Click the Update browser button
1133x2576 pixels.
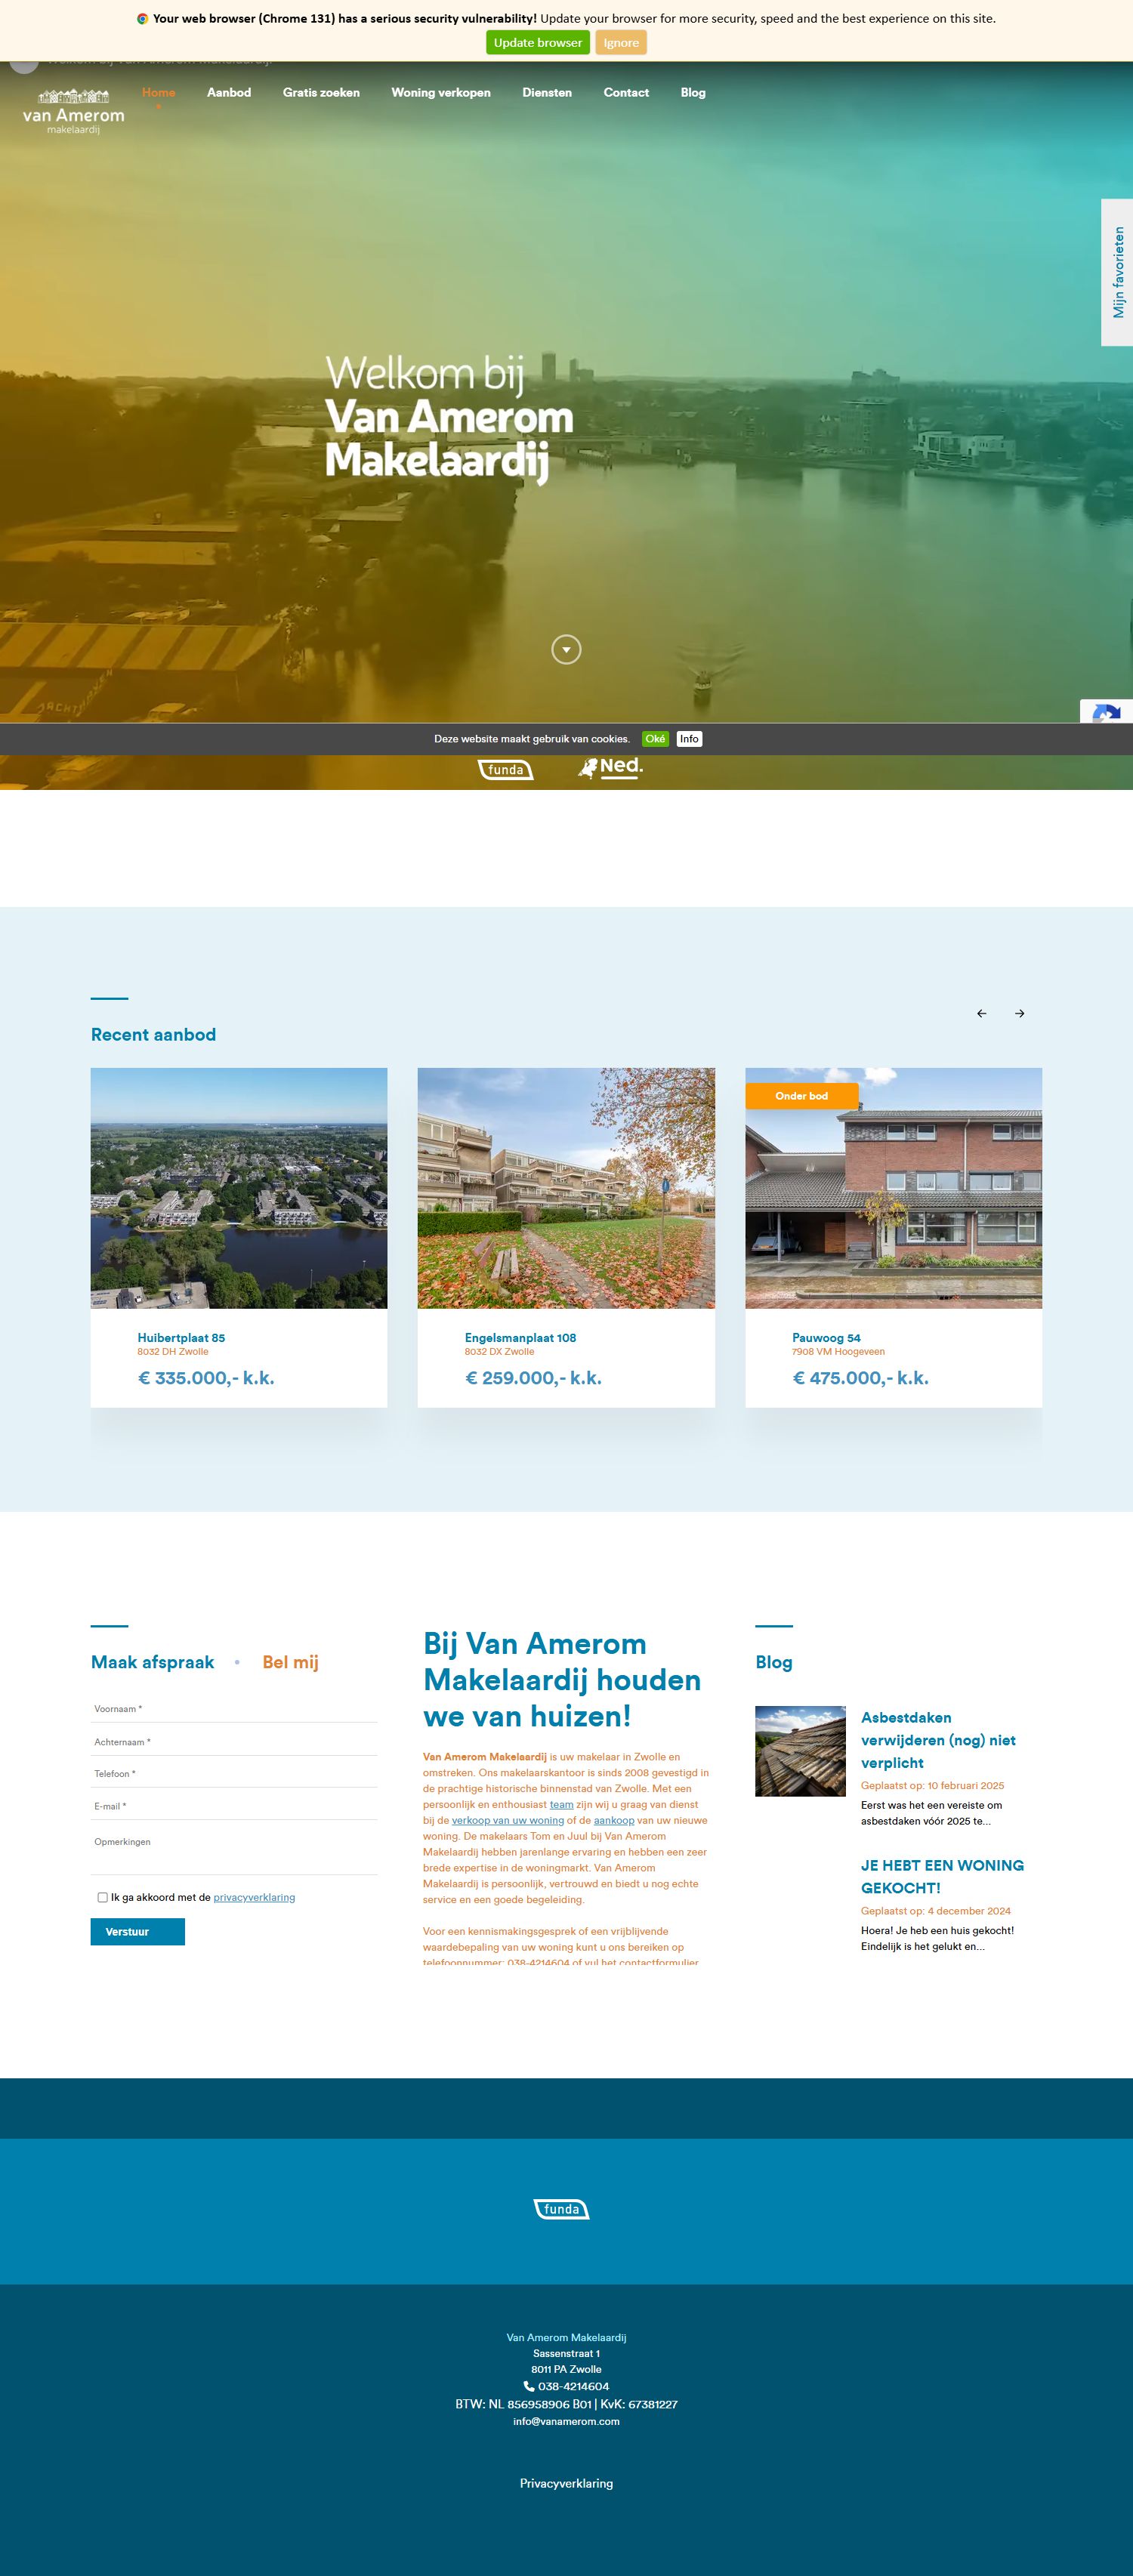tap(537, 43)
